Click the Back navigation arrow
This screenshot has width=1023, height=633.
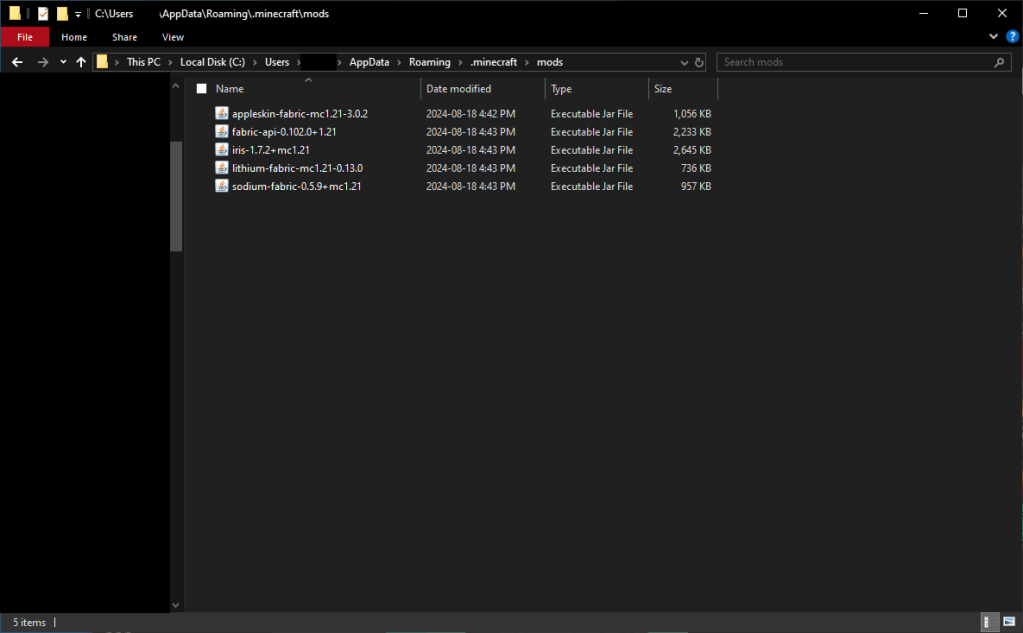coord(17,62)
